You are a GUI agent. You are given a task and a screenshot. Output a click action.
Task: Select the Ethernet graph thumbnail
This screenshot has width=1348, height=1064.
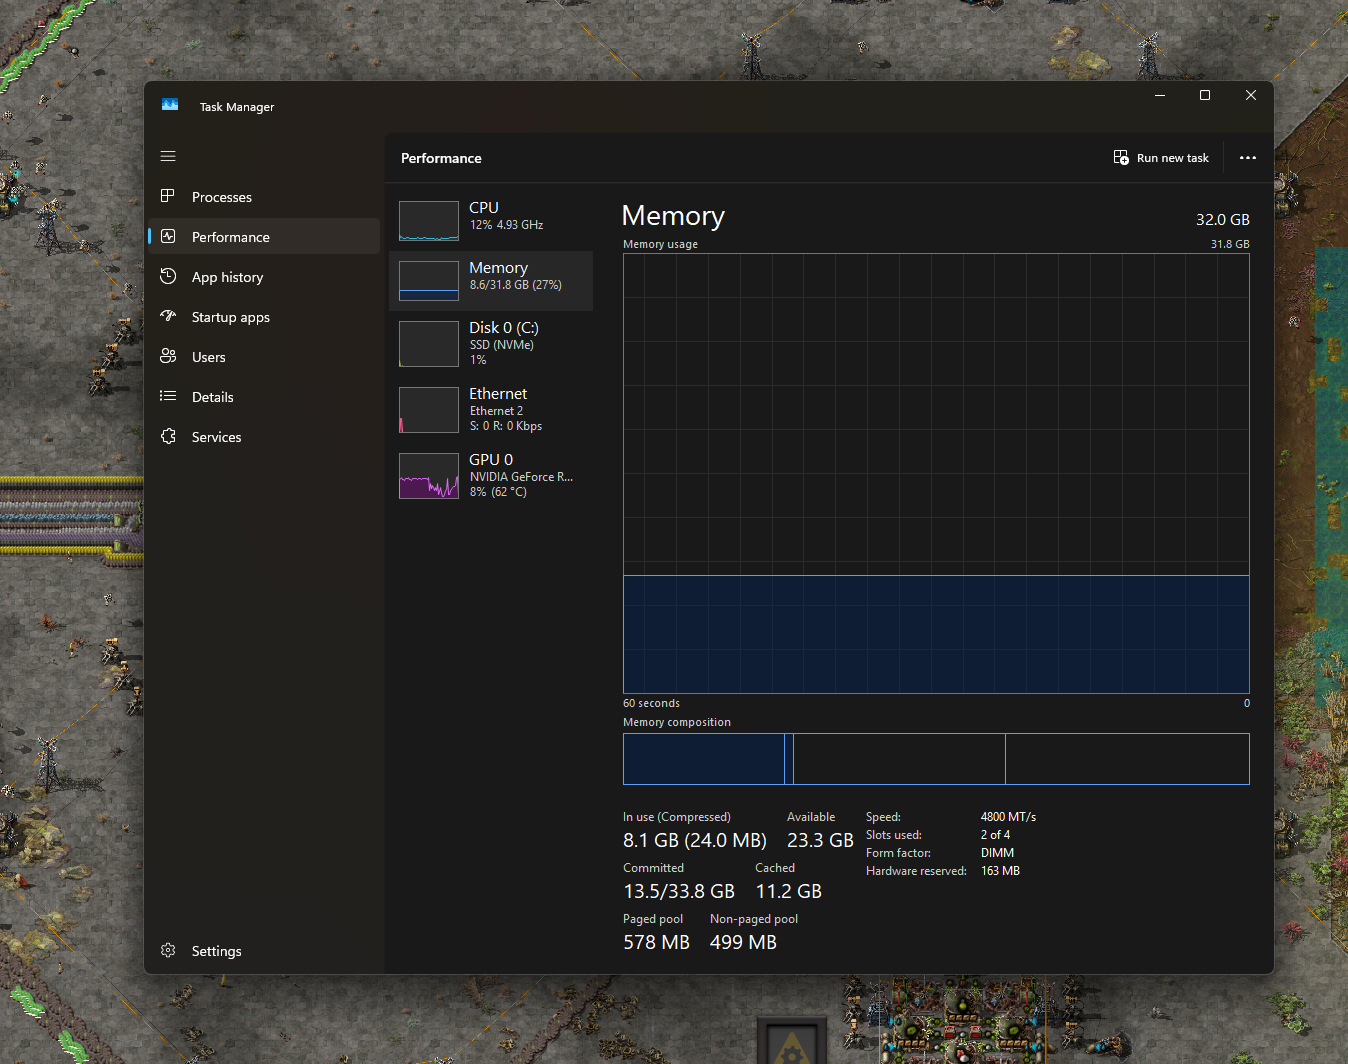click(x=429, y=410)
